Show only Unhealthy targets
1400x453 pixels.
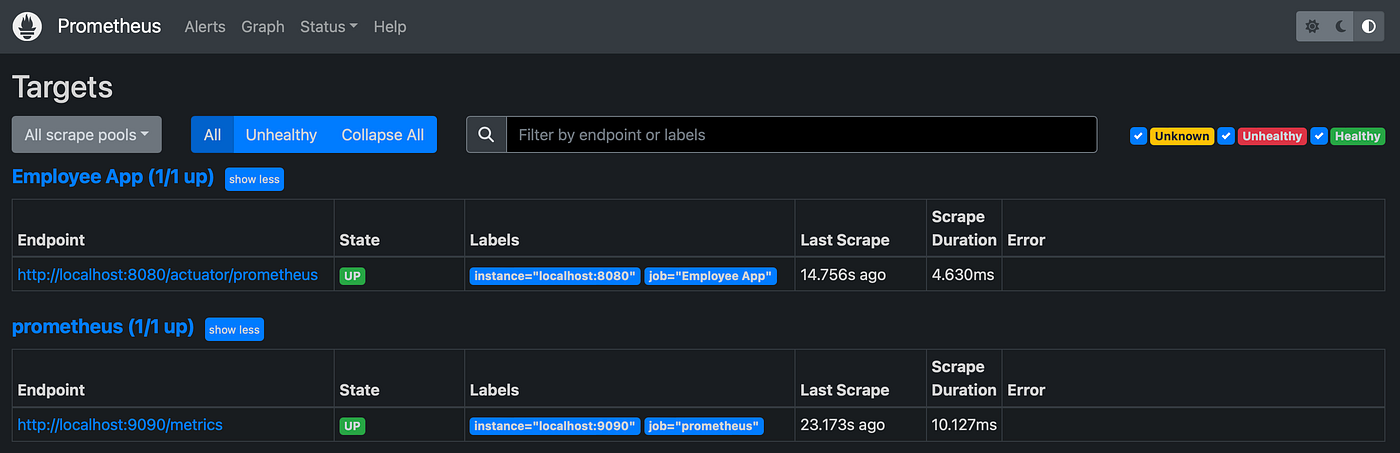pyautogui.click(x=281, y=135)
